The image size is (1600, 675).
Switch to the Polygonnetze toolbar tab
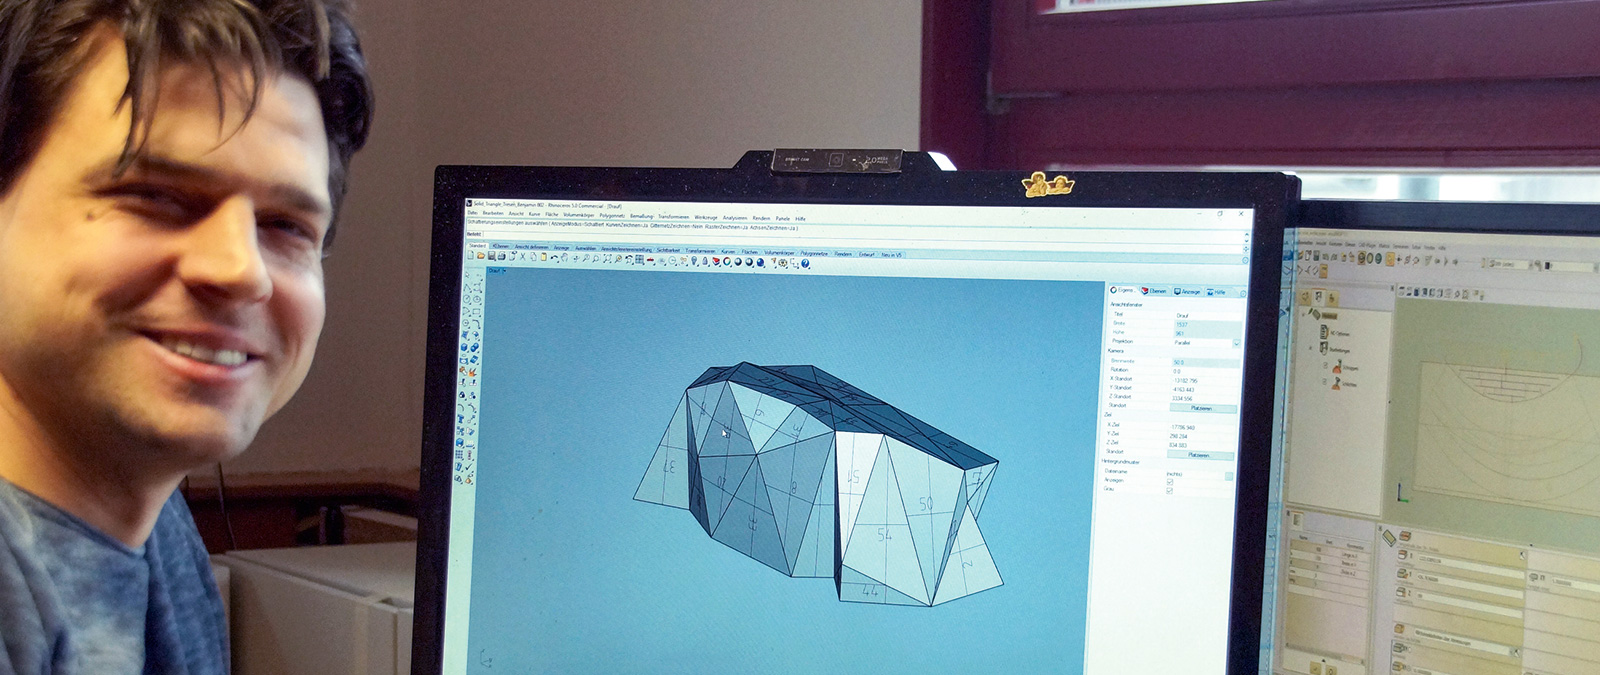(814, 253)
